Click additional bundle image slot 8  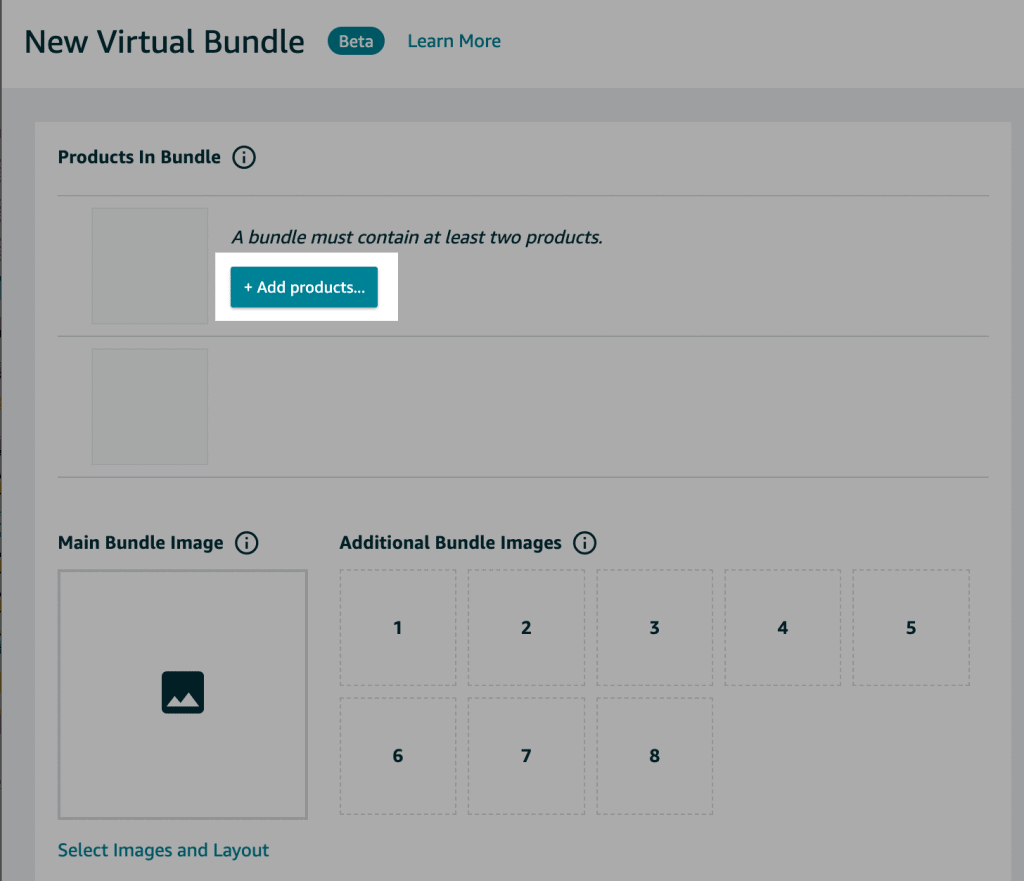pyautogui.click(x=654, y=755)
